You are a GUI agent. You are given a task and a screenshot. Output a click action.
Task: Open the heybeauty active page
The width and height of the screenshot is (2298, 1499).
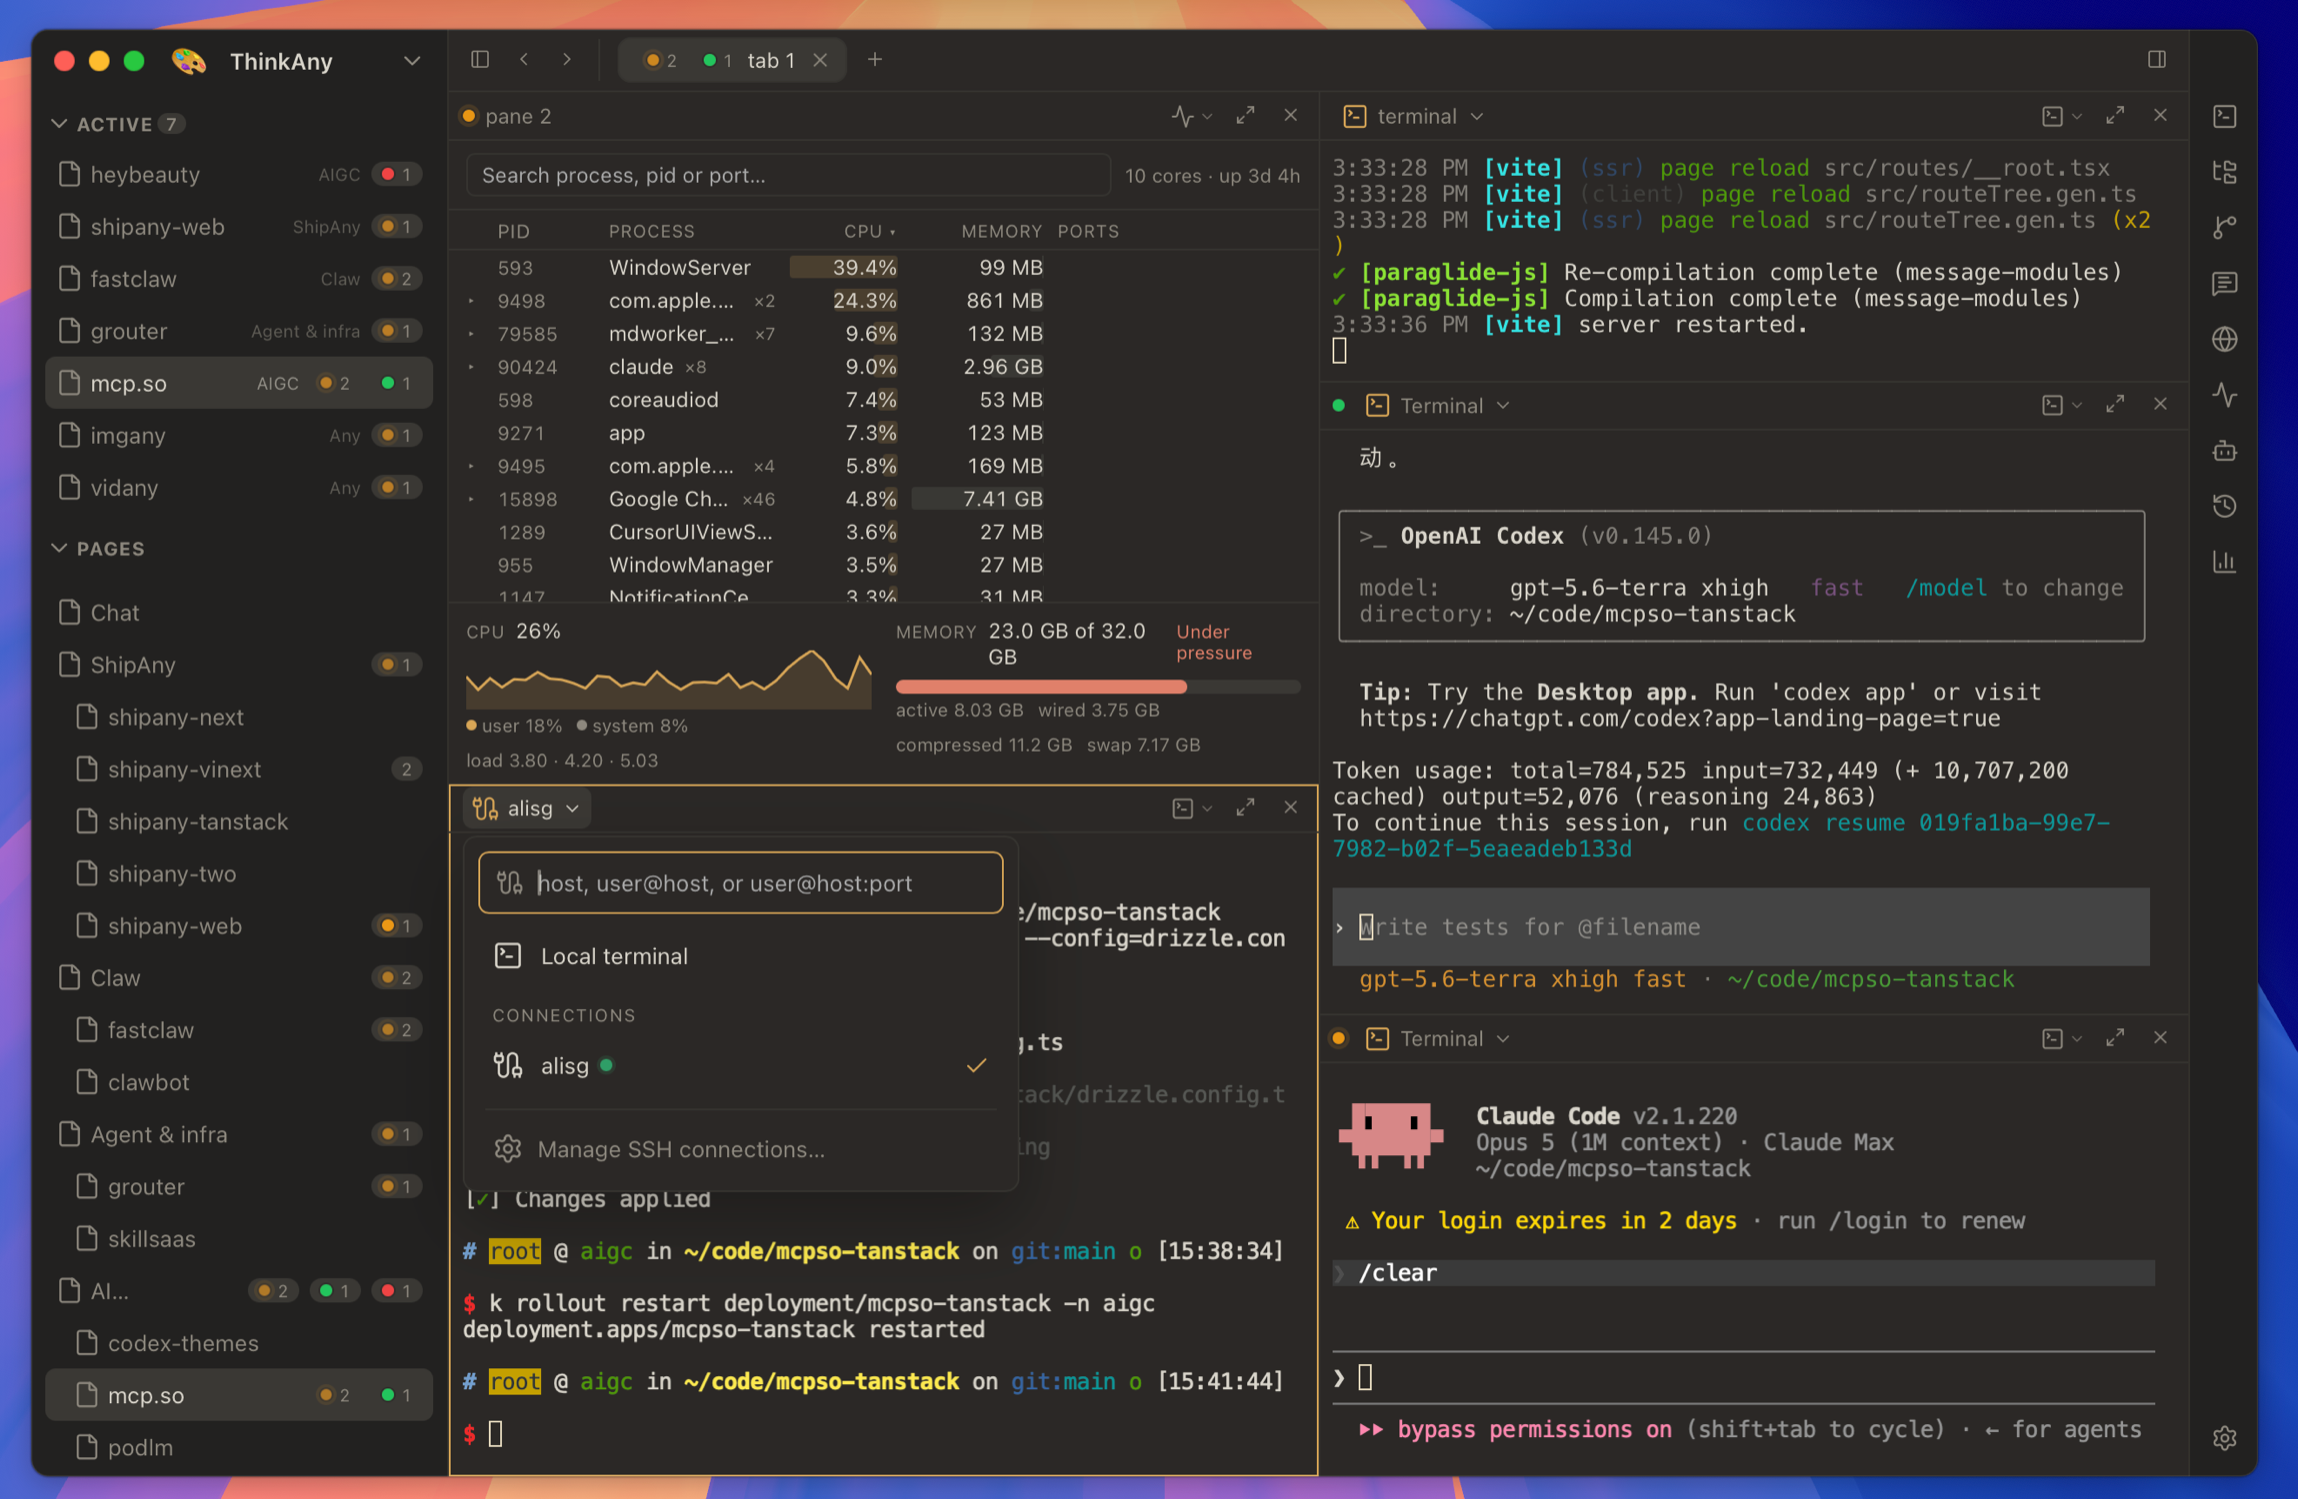point(239,175)
